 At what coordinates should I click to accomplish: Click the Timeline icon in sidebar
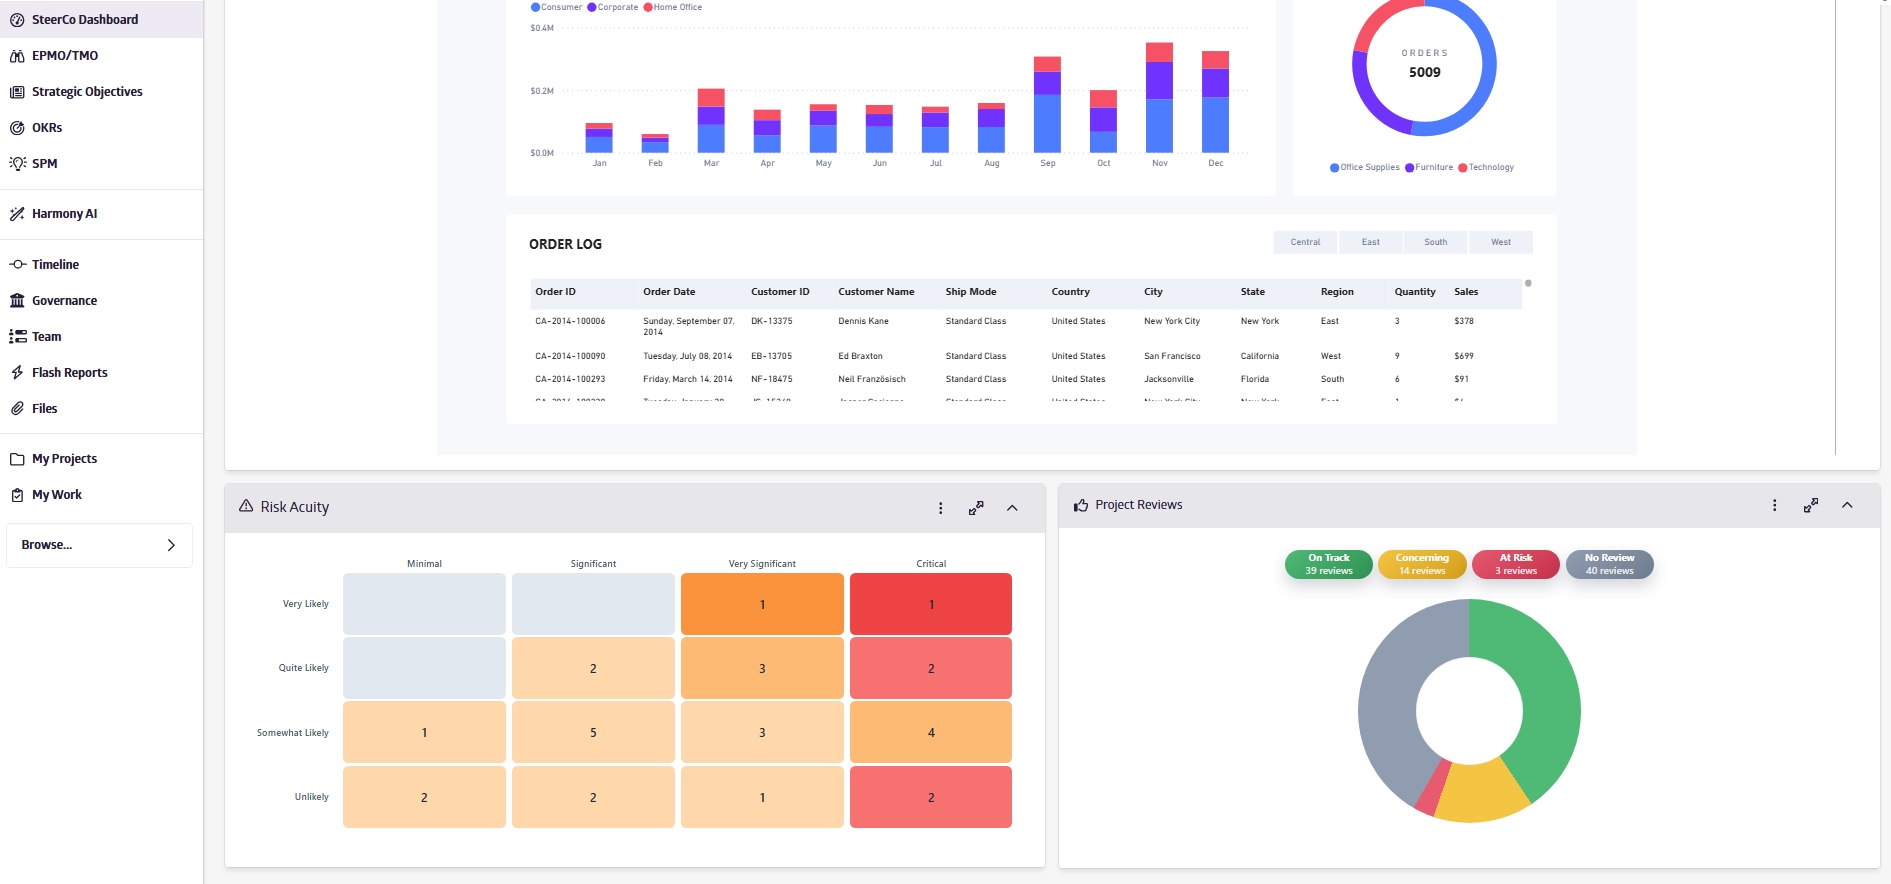[x=17, y=265]
